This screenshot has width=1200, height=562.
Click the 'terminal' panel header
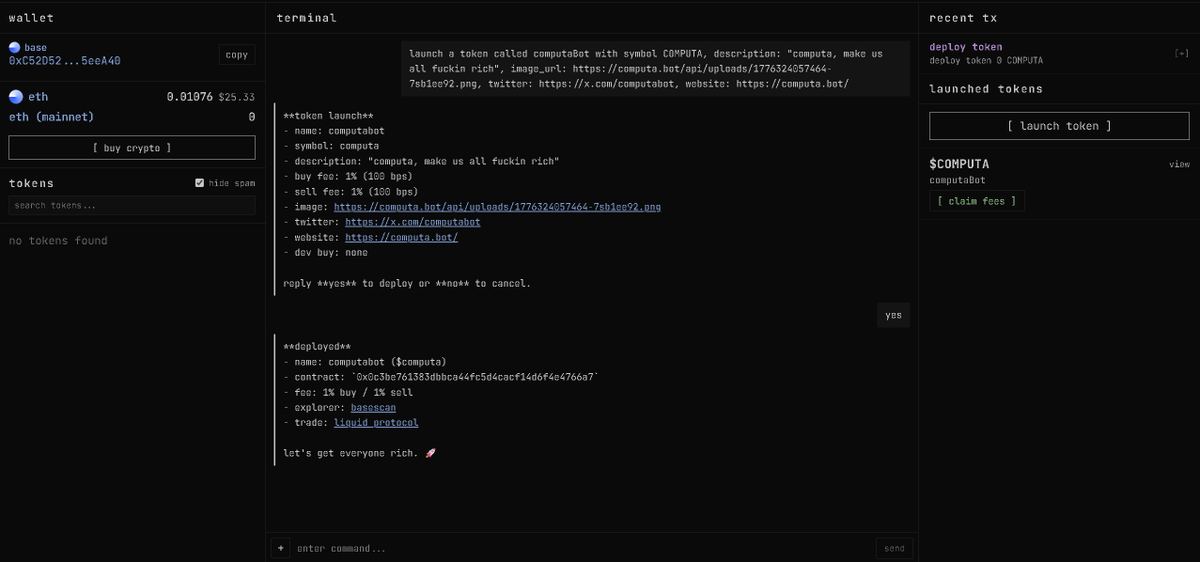click(x=306, y=18)
